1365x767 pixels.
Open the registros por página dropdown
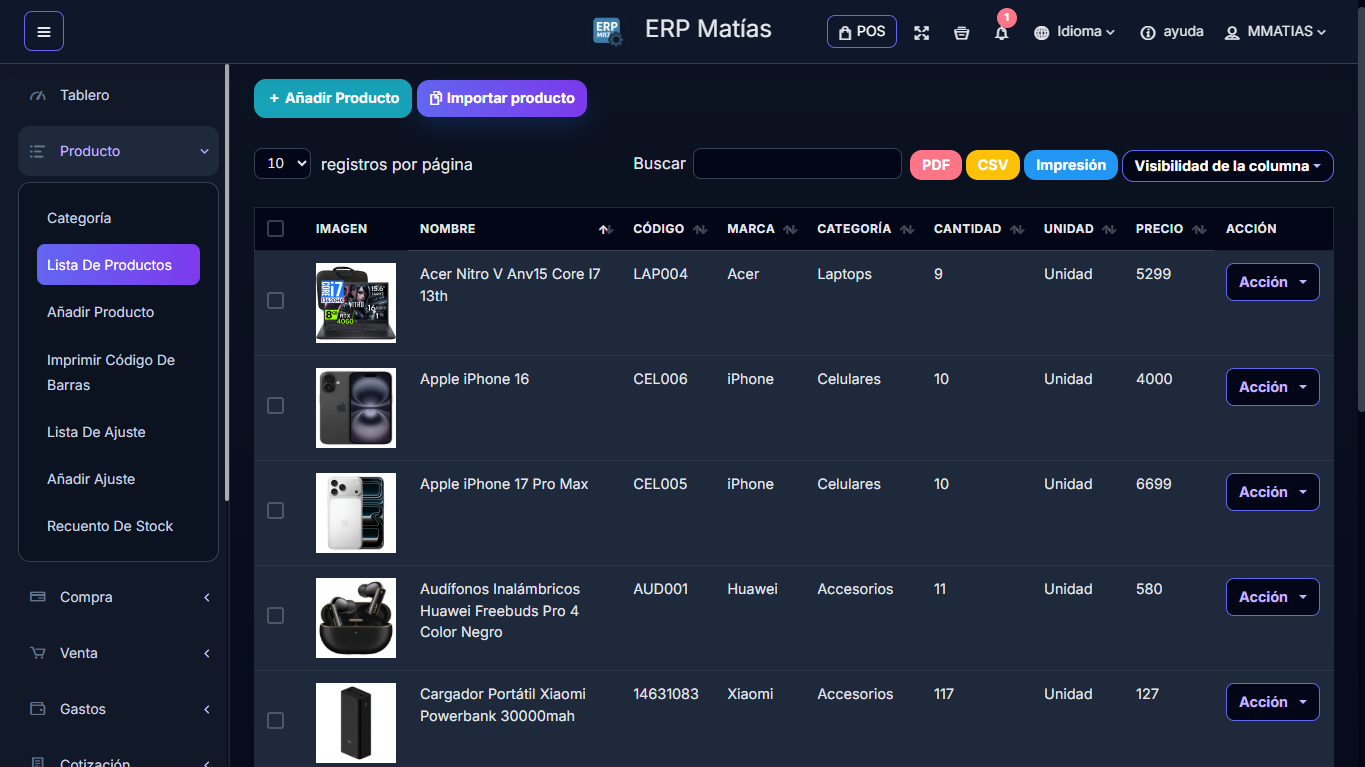[x=283, y=164]
